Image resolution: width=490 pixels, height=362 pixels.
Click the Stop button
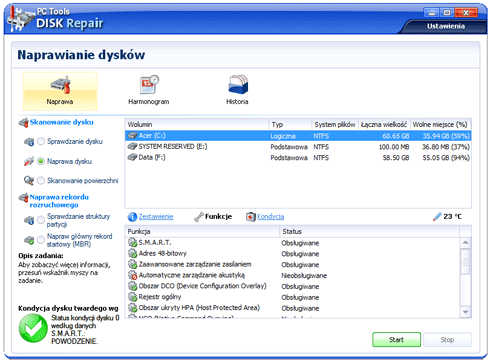coord(447,340)
